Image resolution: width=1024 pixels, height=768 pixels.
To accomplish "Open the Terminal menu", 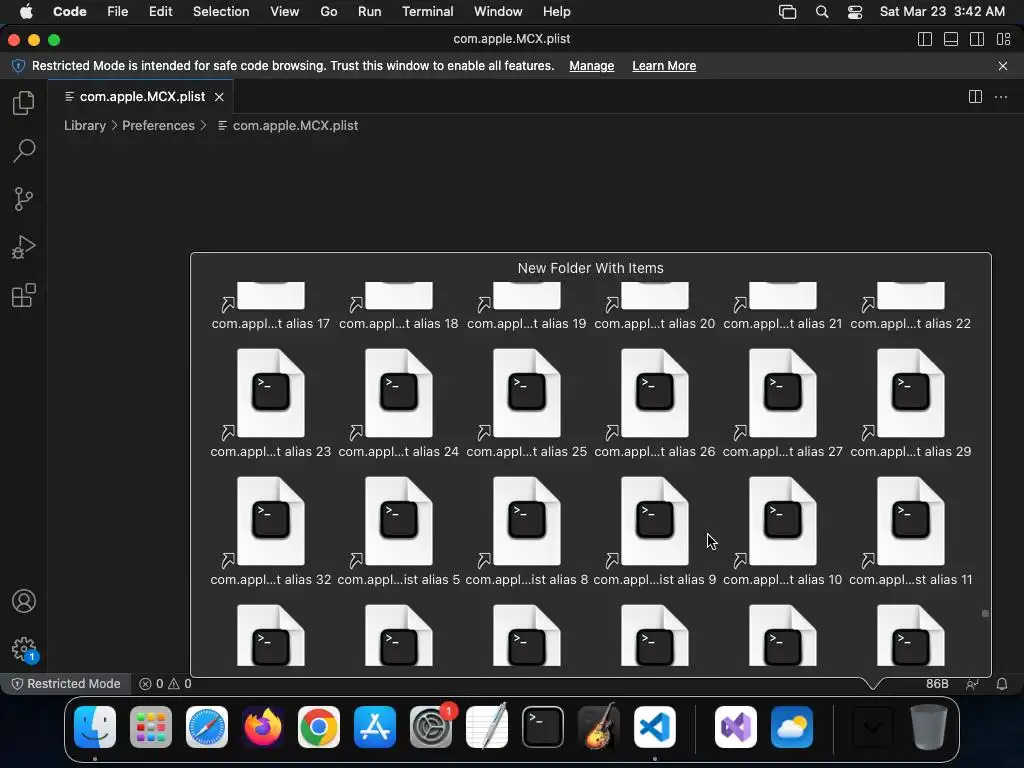I will (x=427, y=12).
